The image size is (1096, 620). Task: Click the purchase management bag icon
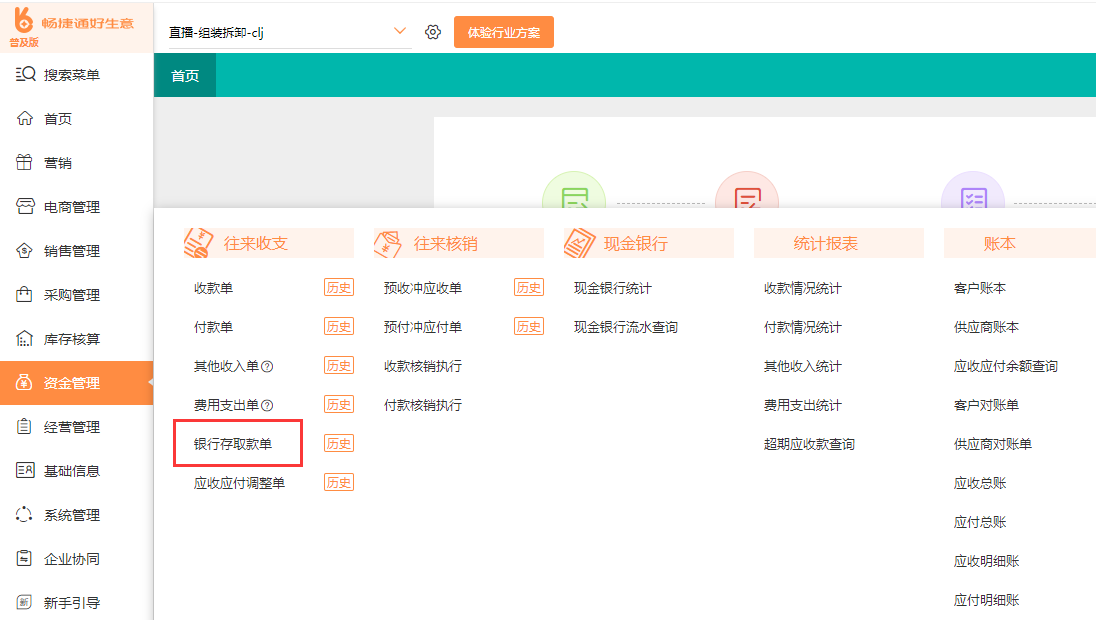click(x=25, y=295)
